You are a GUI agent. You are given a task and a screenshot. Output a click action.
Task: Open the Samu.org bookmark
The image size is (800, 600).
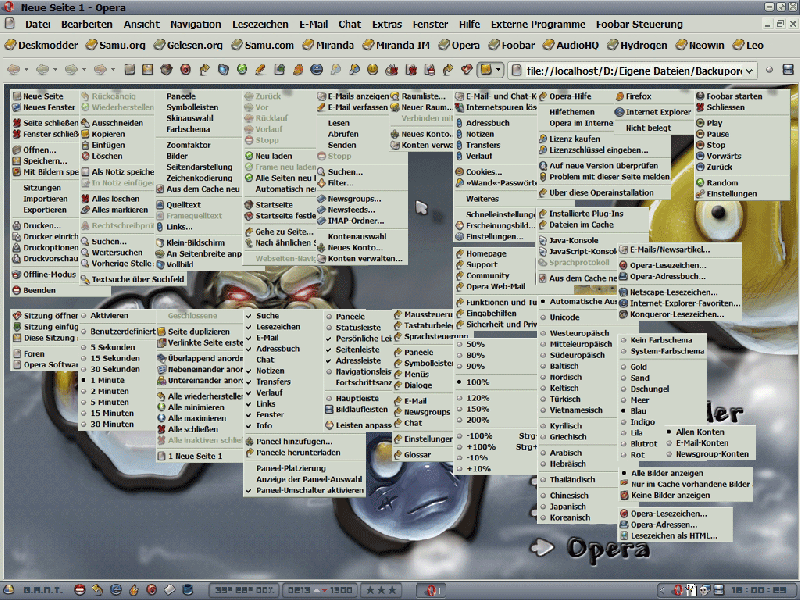(x=116, y=45)
